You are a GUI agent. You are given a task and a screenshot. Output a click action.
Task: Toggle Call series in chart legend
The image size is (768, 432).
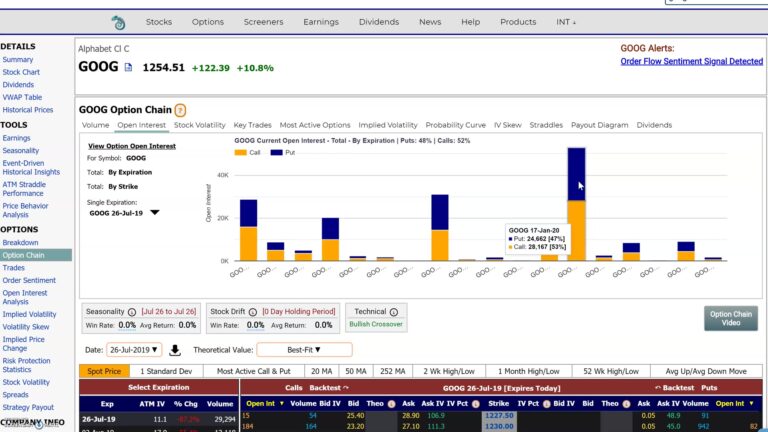pyautogui.click(x=247, y=152)
